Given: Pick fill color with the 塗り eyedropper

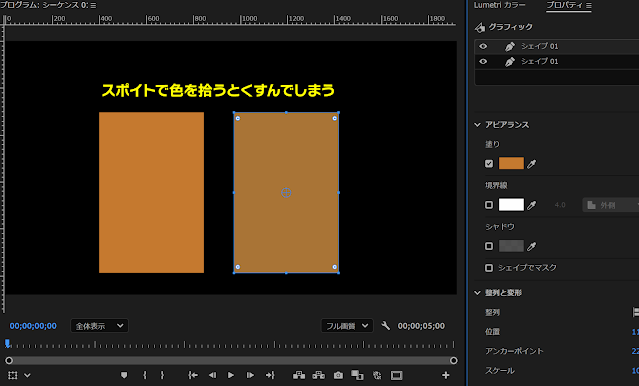Looking at the screenshot, I should pos(531,164).
